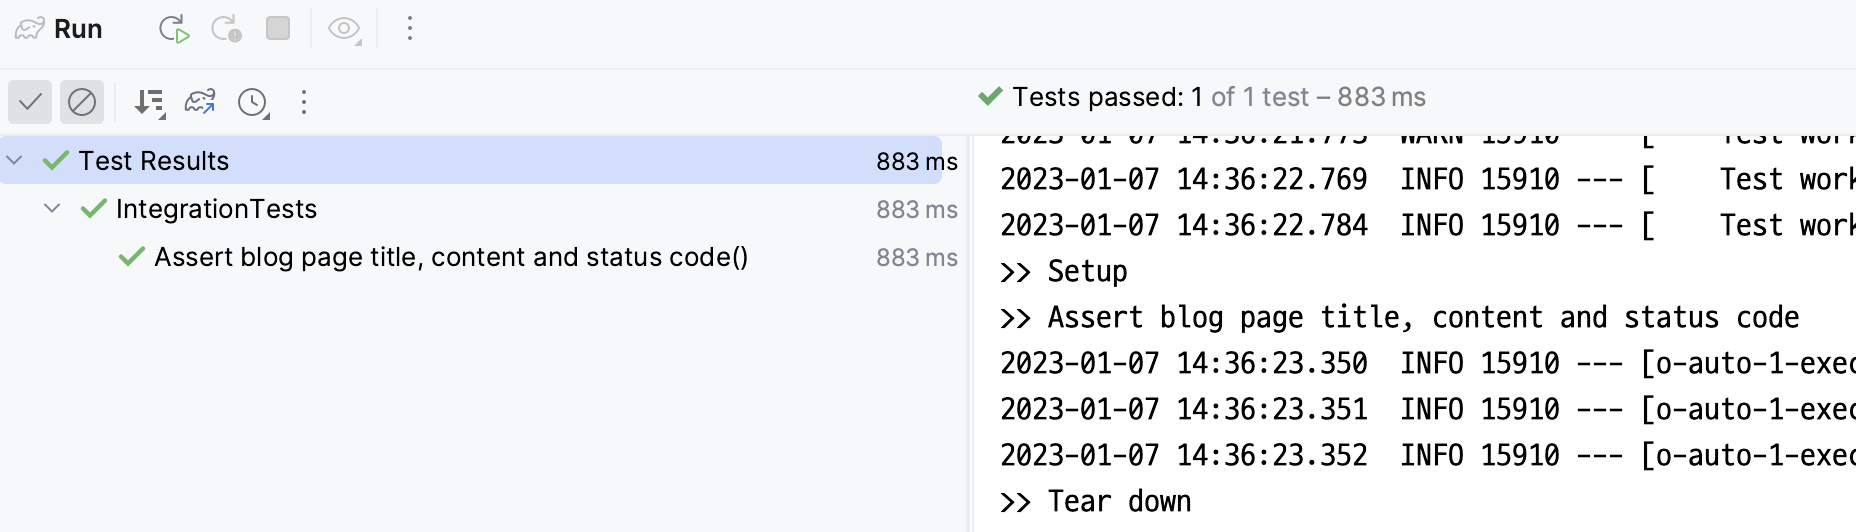This screenshot has height=532, width=1856.
Task: Open test toolbar vertical dots menu
Action: 304,102
